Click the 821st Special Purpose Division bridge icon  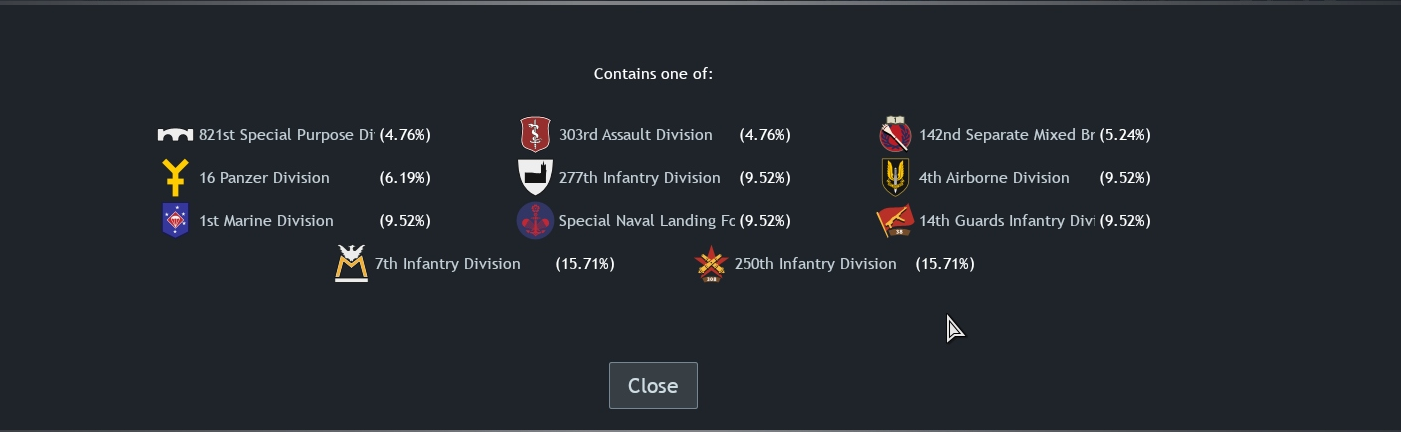point(175,135)
